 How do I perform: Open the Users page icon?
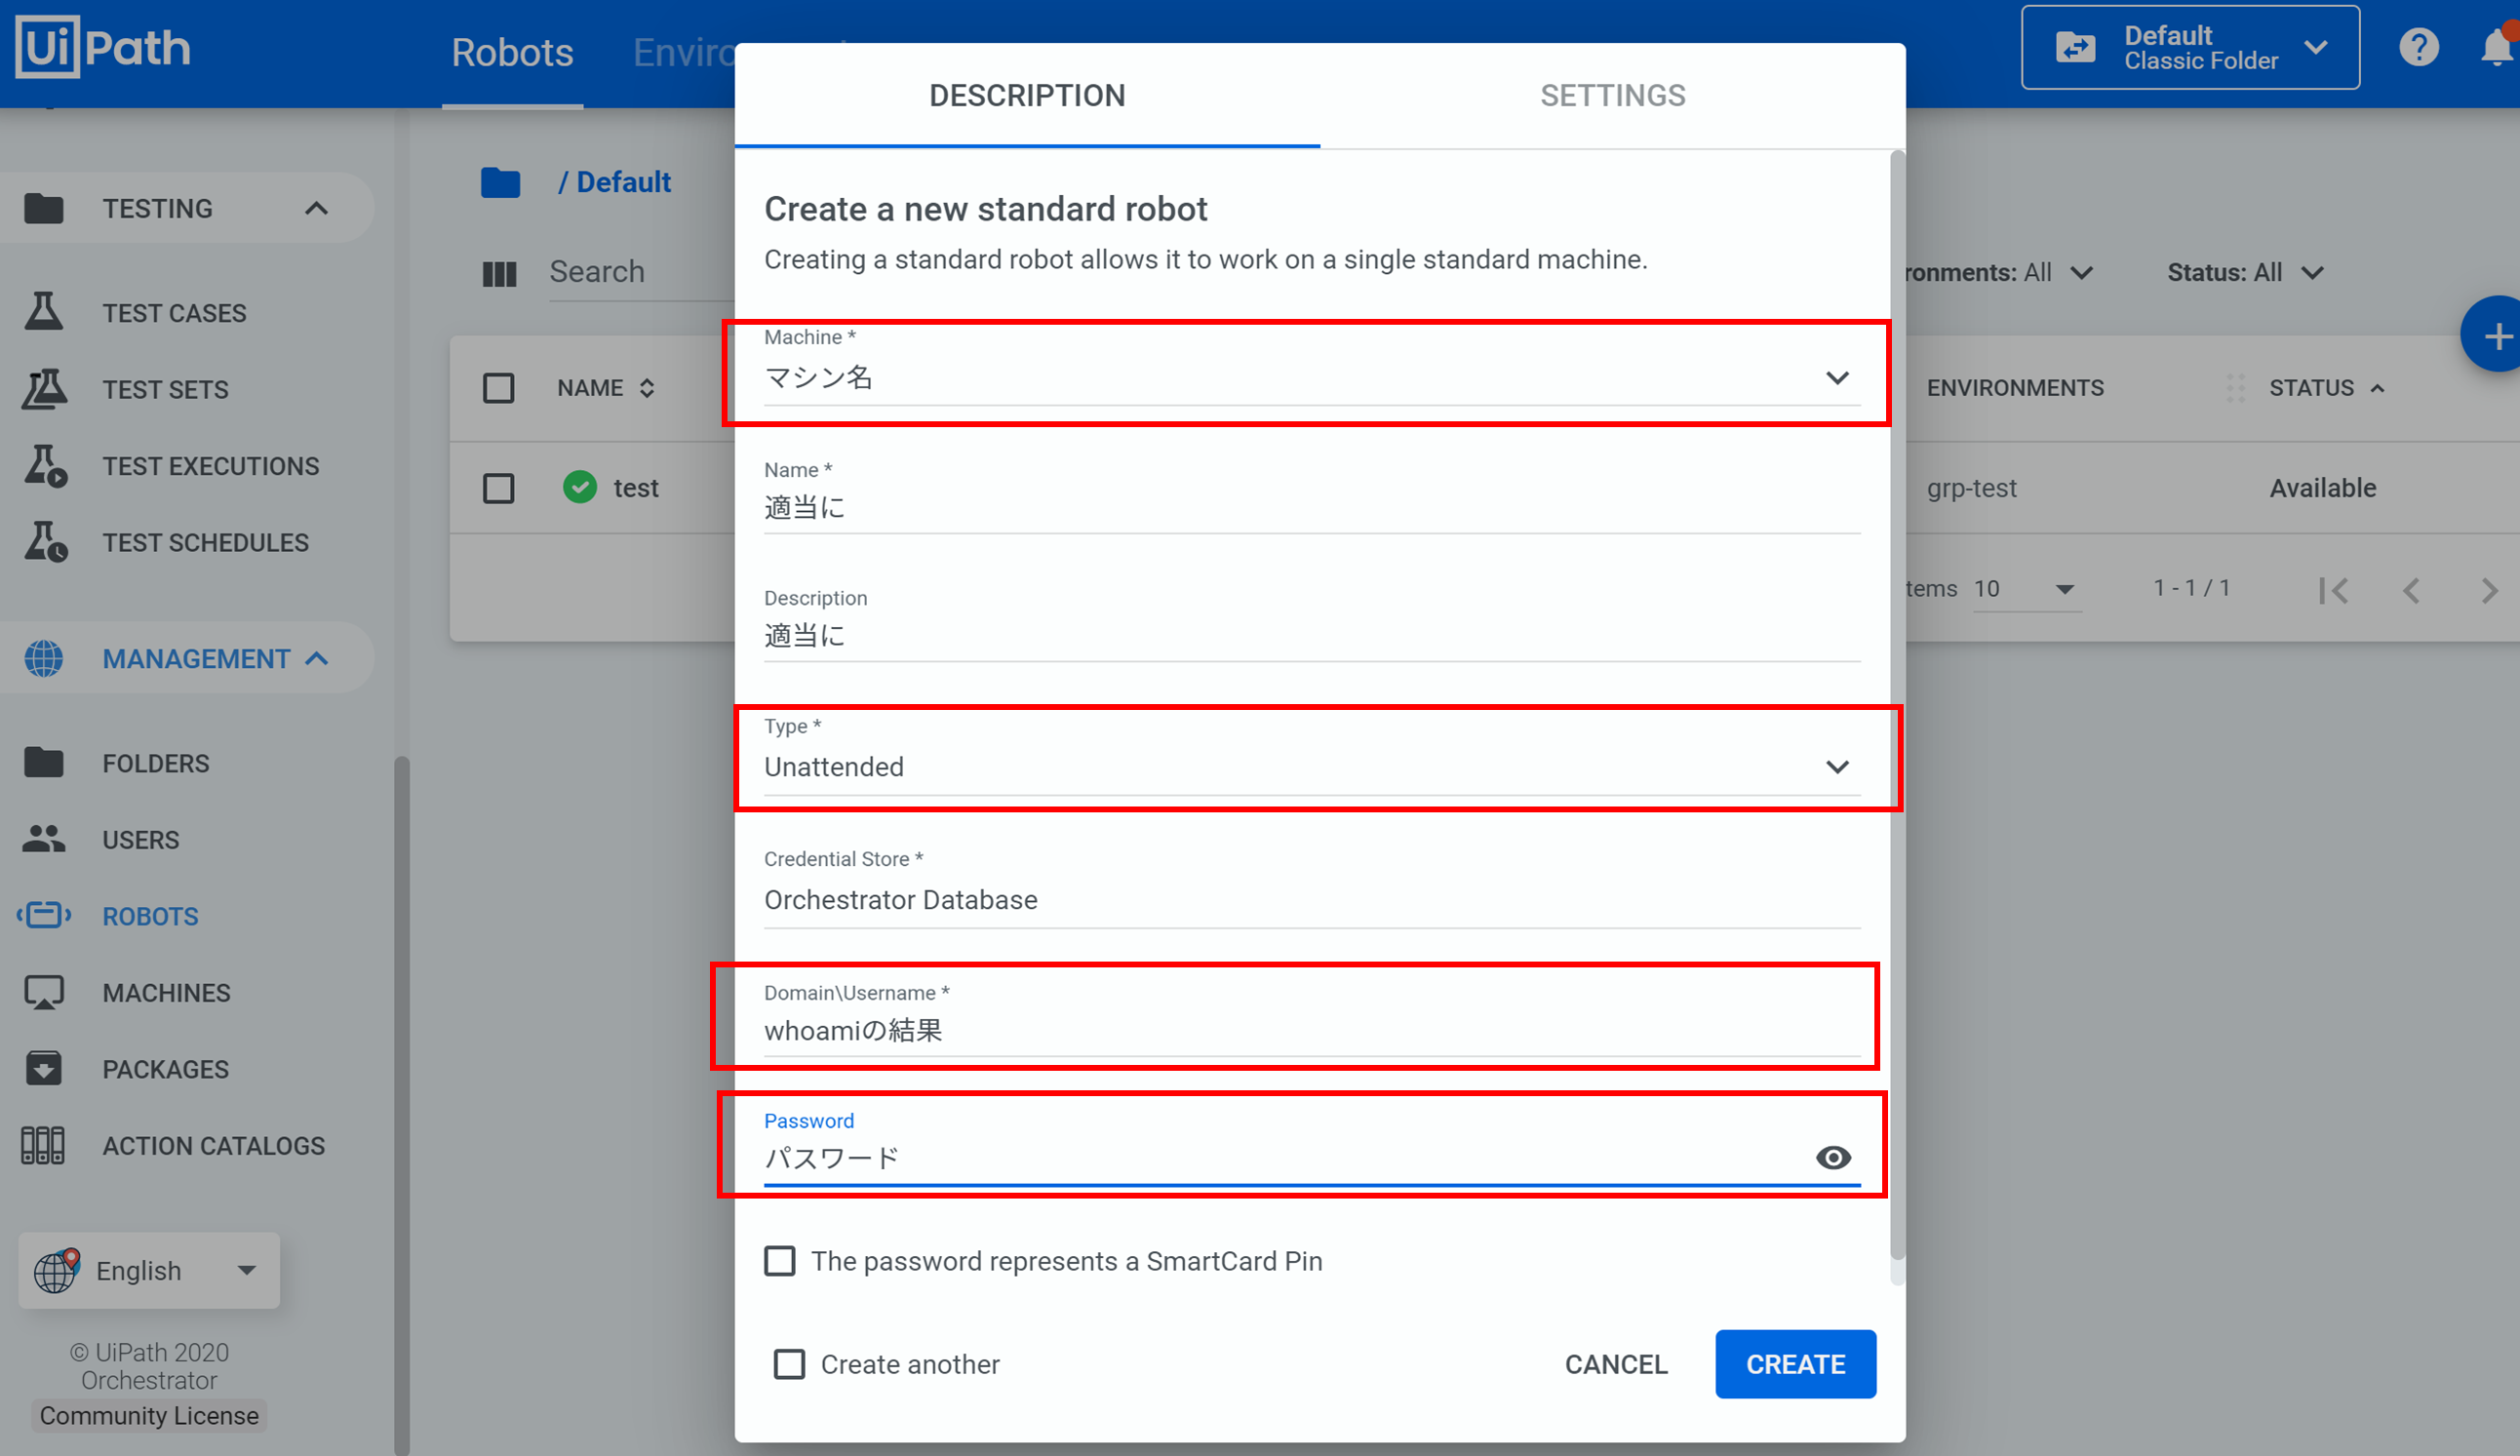pyautogui.click(x=44, y=839)
